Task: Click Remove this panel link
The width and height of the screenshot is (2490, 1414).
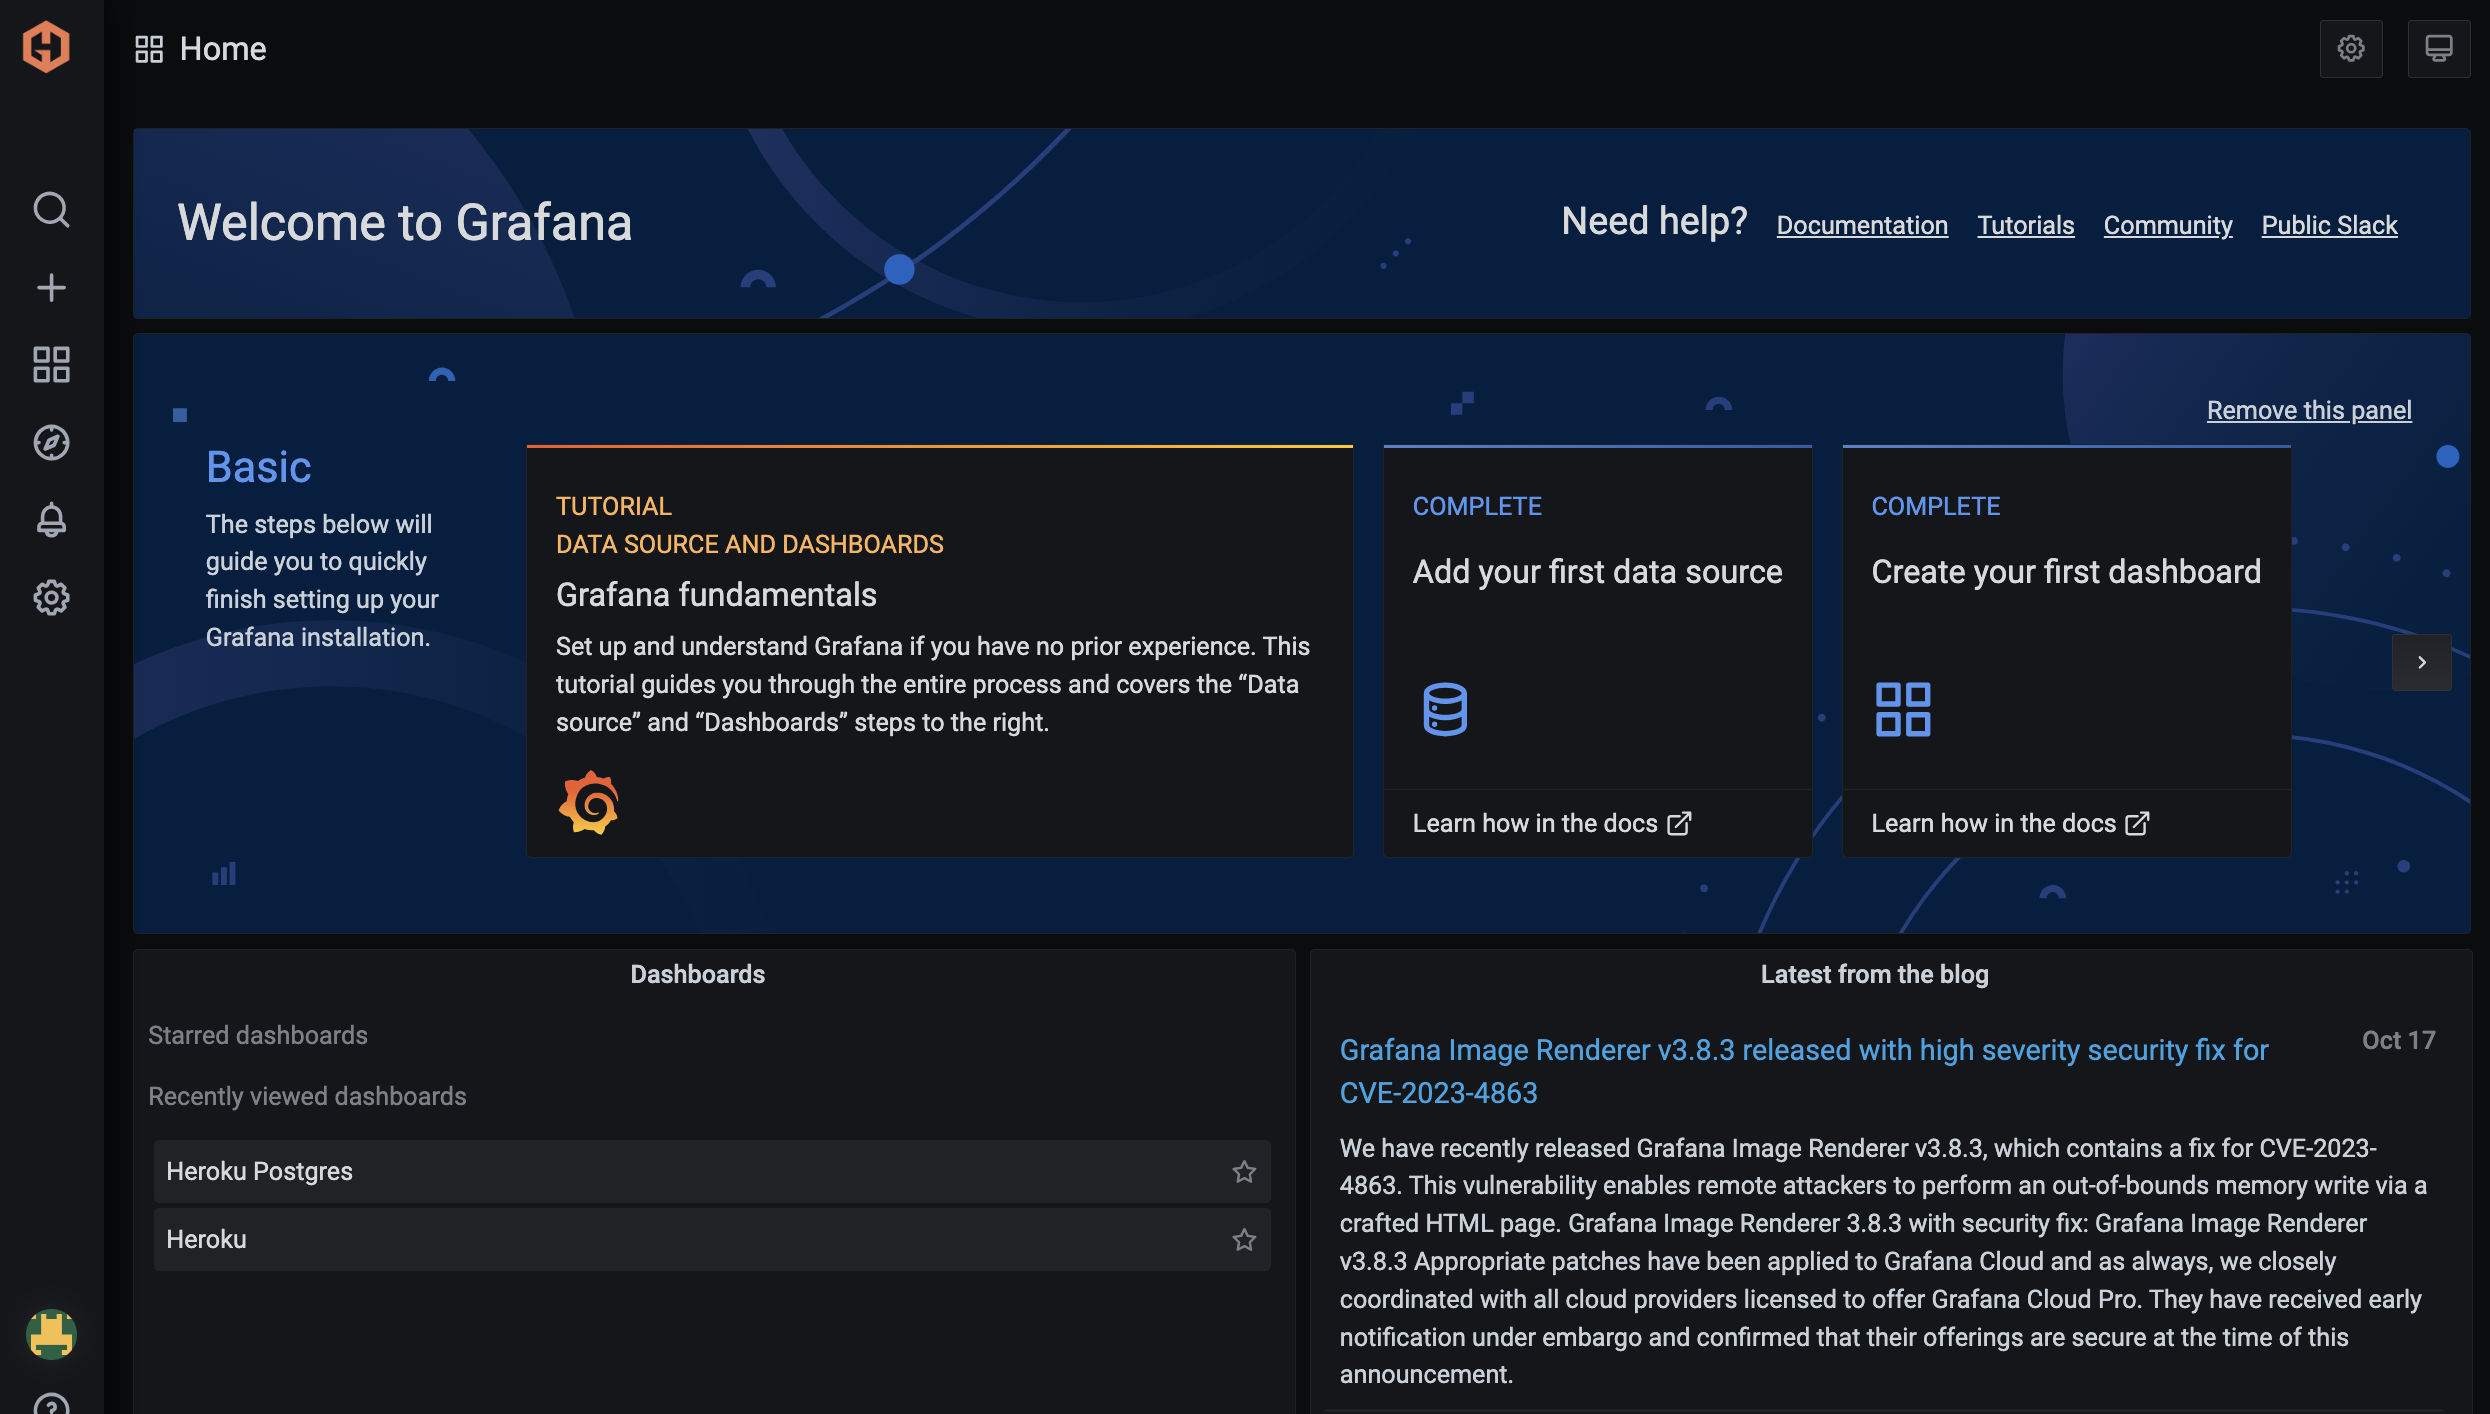Action: [2309, 410]
